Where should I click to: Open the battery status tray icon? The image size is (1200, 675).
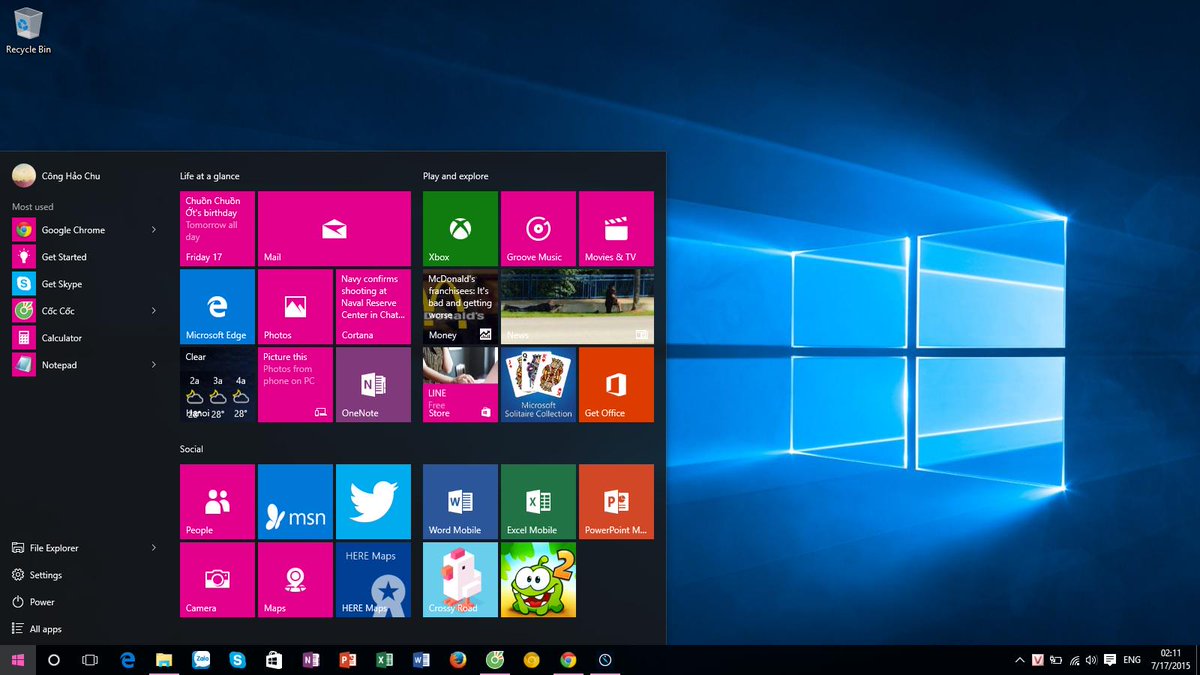[x=1056, y=660]
